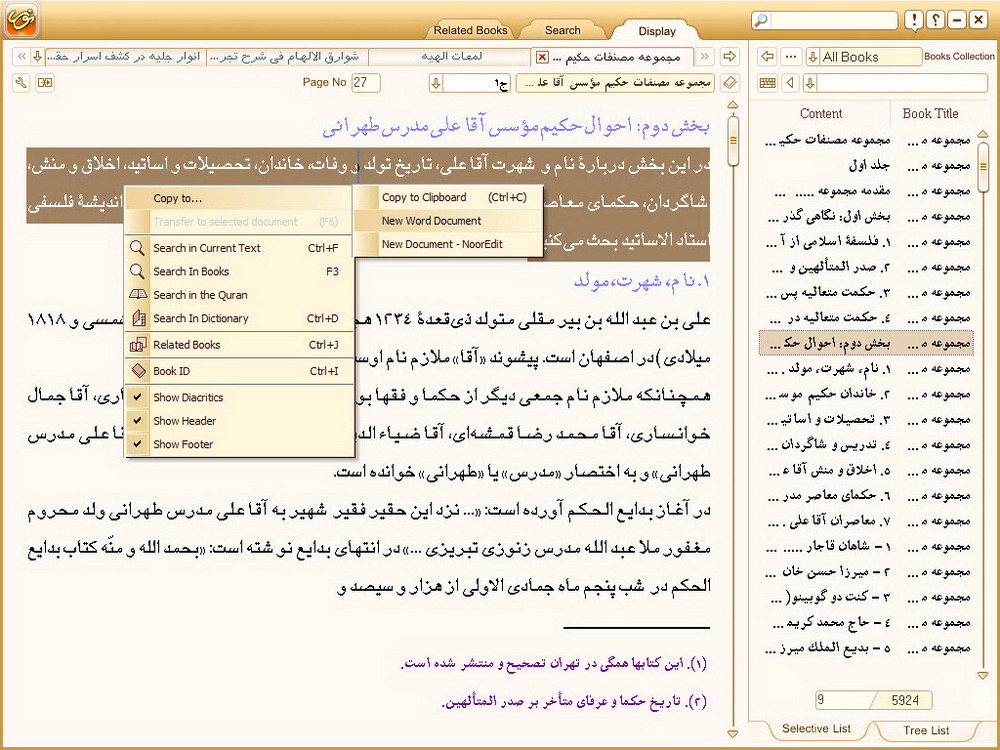
Task: Expand the document tabs list dropdown arrow
Action: [x=37, y=57]
